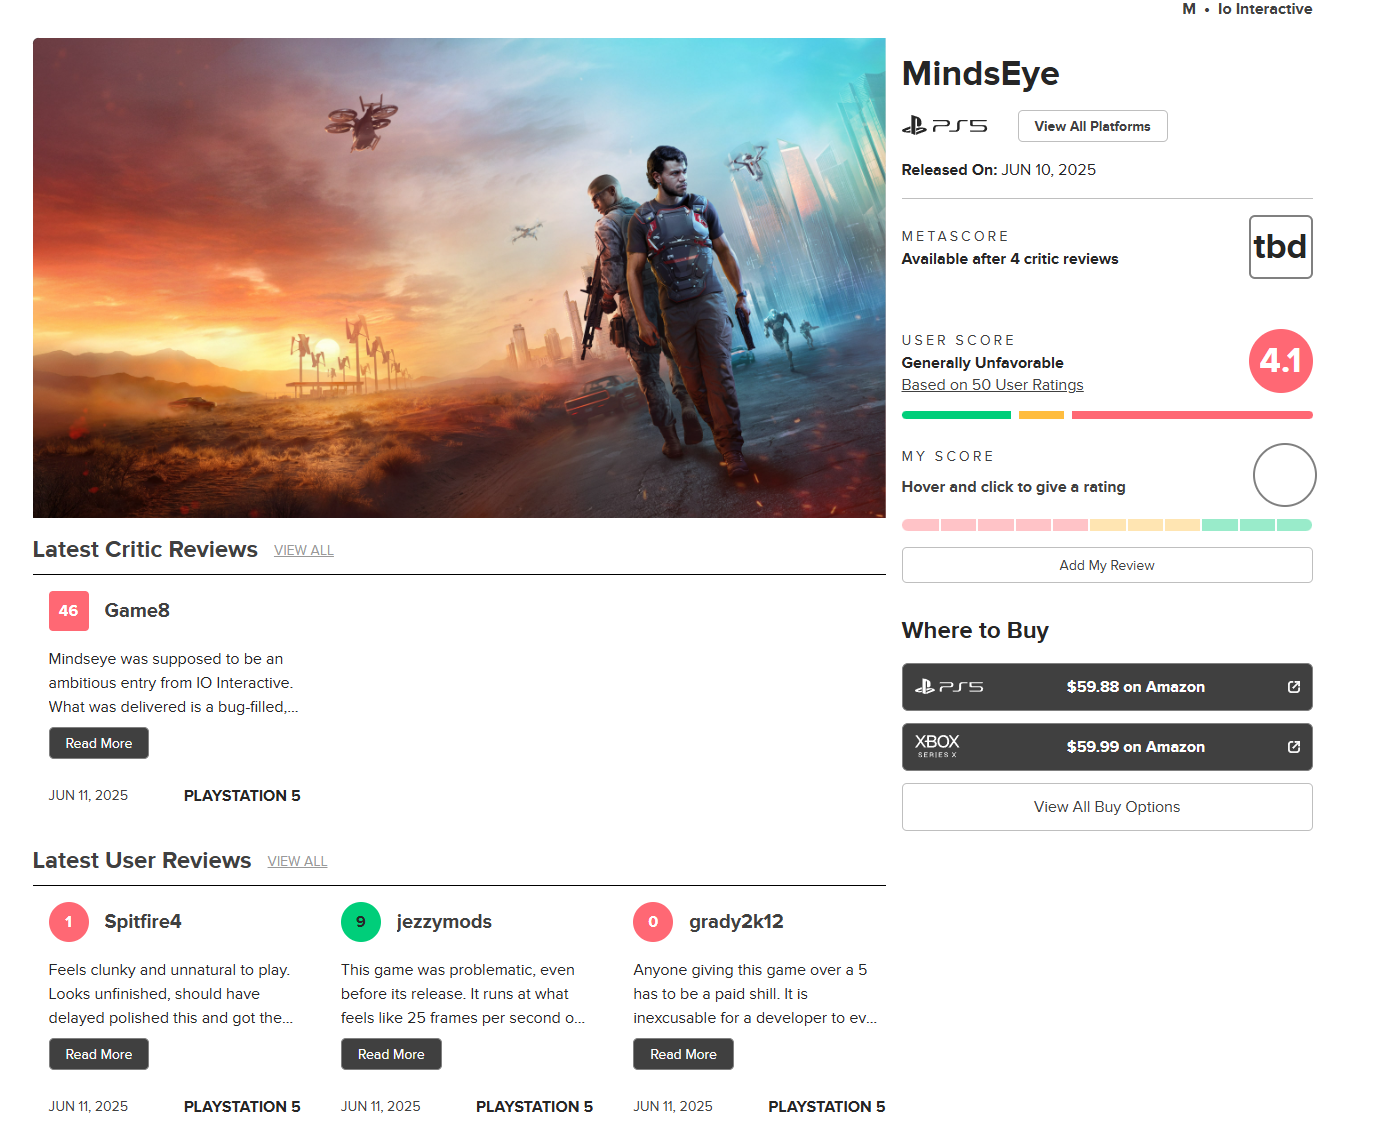Click jezzymods' score 9 badge
Viewport: 1397px width, 1139px height.
(360, 922)
